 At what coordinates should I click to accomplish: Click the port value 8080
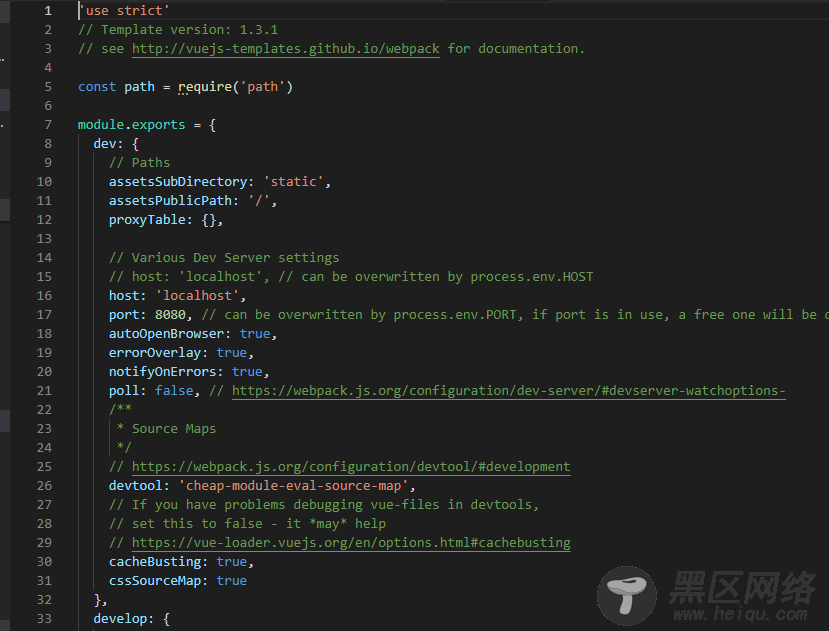click(170, 315)
